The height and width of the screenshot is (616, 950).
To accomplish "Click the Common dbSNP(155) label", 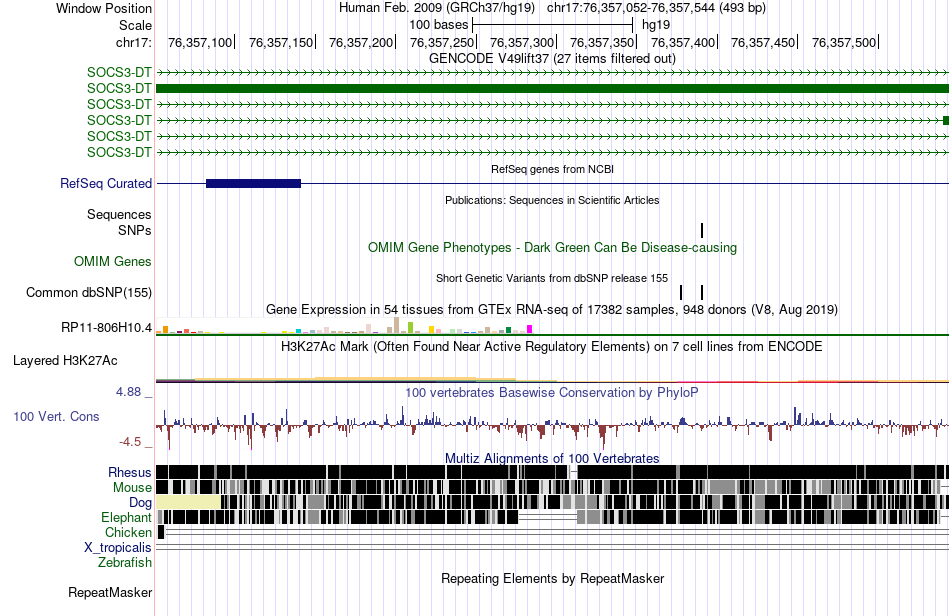I will pos(89,293).
